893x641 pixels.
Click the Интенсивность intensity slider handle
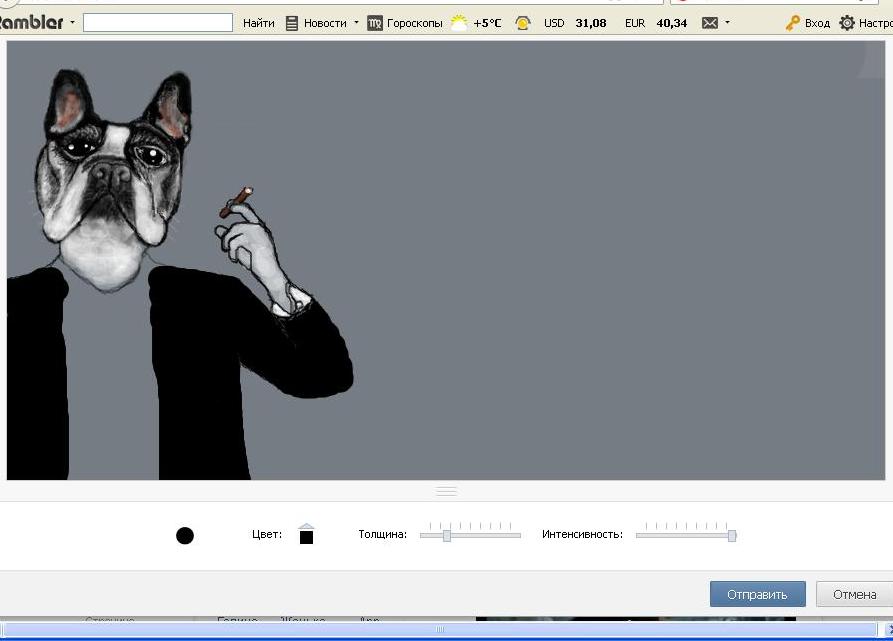coord(732,535)
